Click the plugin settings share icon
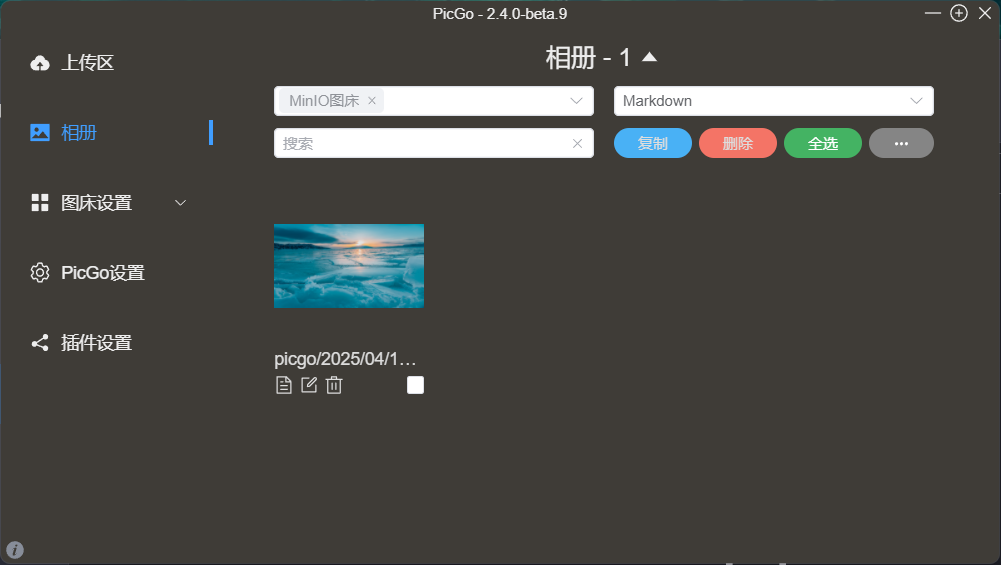This screenshot has height=565, width=1001. [40, 343]
